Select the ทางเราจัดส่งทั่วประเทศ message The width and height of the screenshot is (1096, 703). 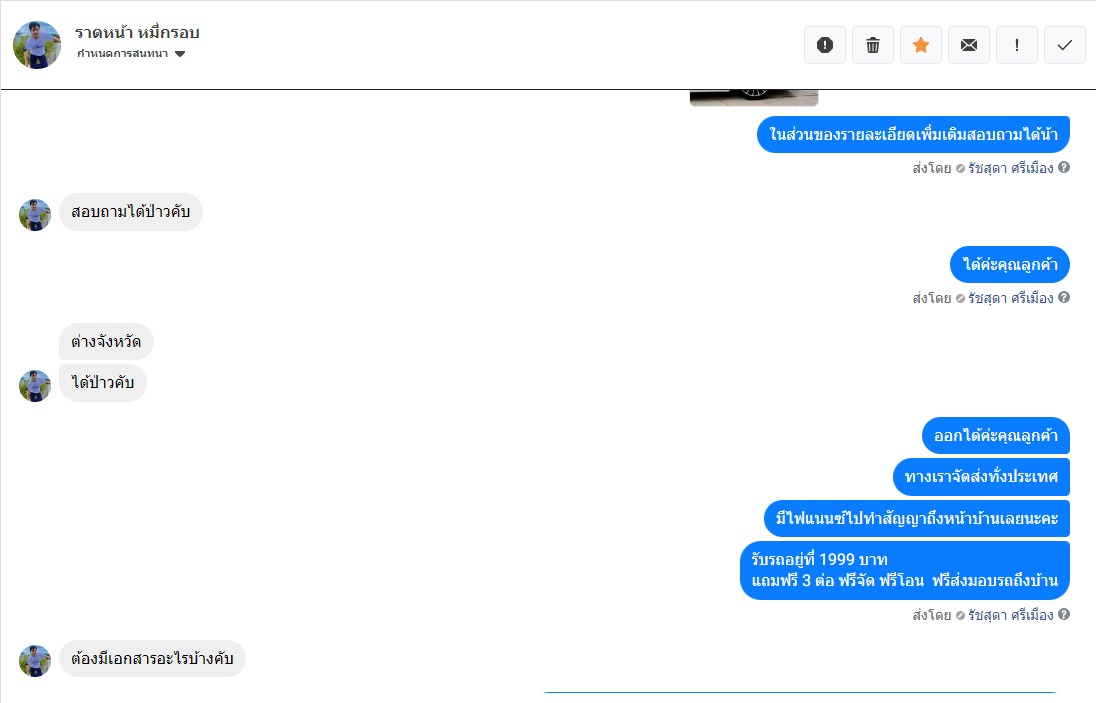click(x=981, y=477)
